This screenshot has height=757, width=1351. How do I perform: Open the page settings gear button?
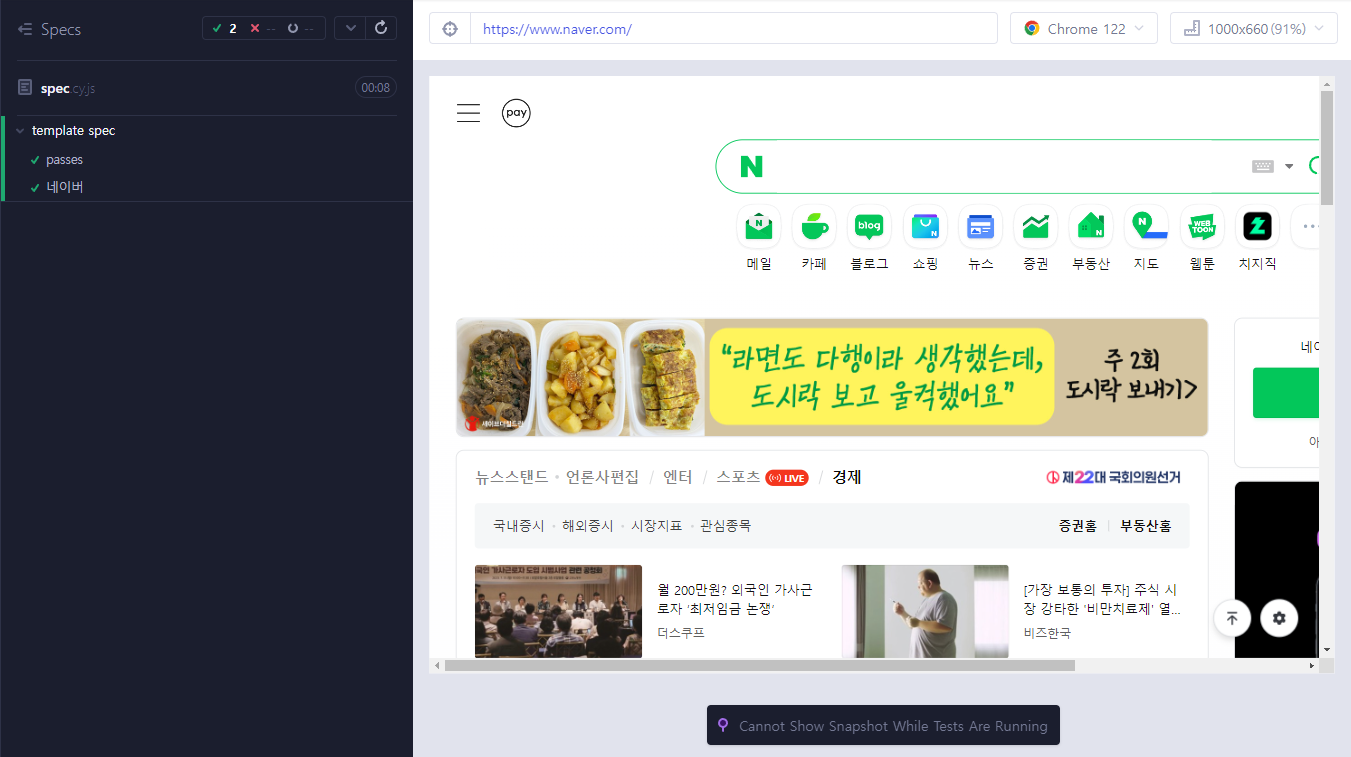[x=1279, y=618]
